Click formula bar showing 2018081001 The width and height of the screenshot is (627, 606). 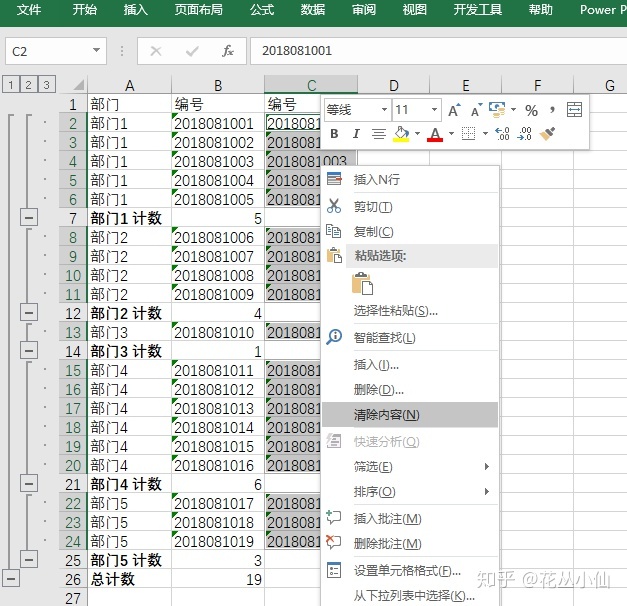(x=438, y=51)
